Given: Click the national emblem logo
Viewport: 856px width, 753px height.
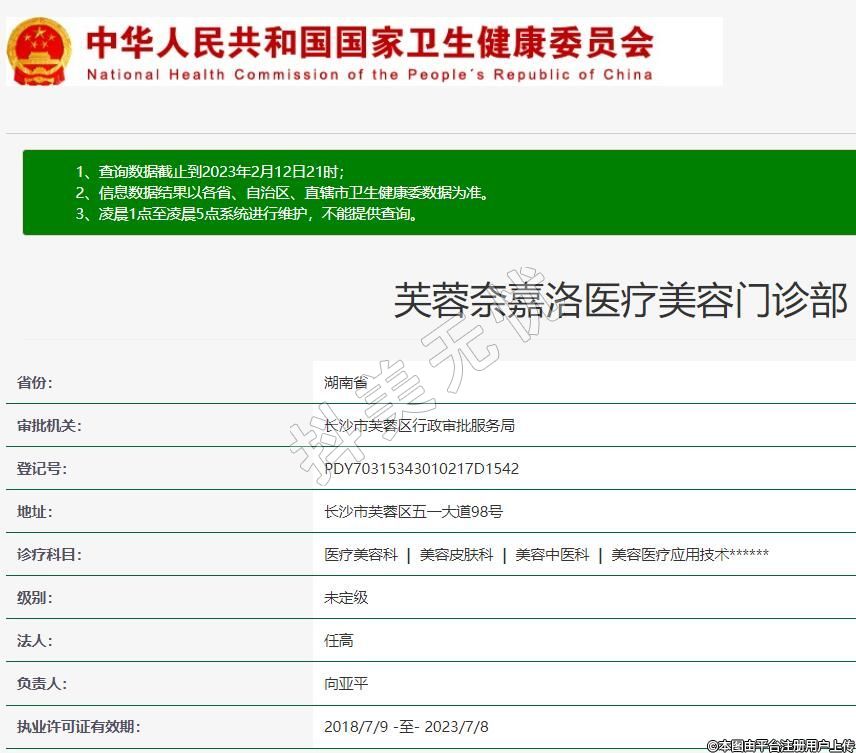Looking at the screenshot, I should 40,50.
